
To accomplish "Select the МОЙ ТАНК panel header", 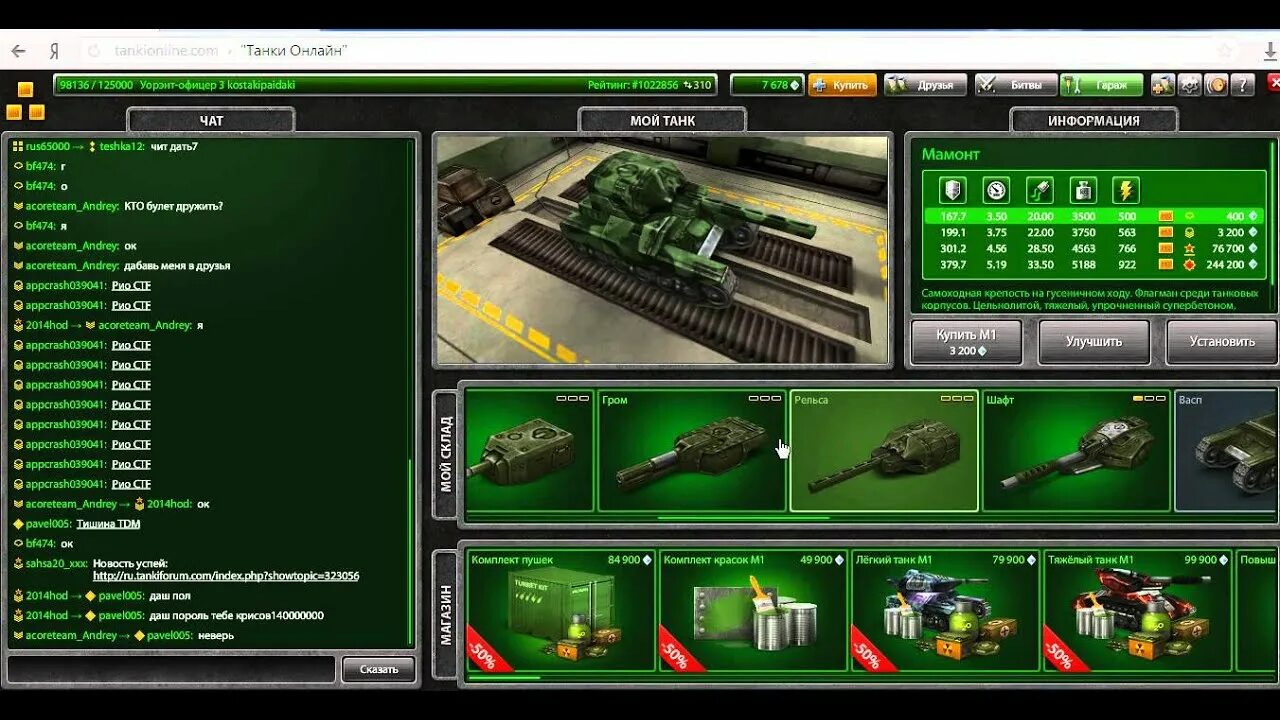I will pyautogui.click(x=662, y=120).
